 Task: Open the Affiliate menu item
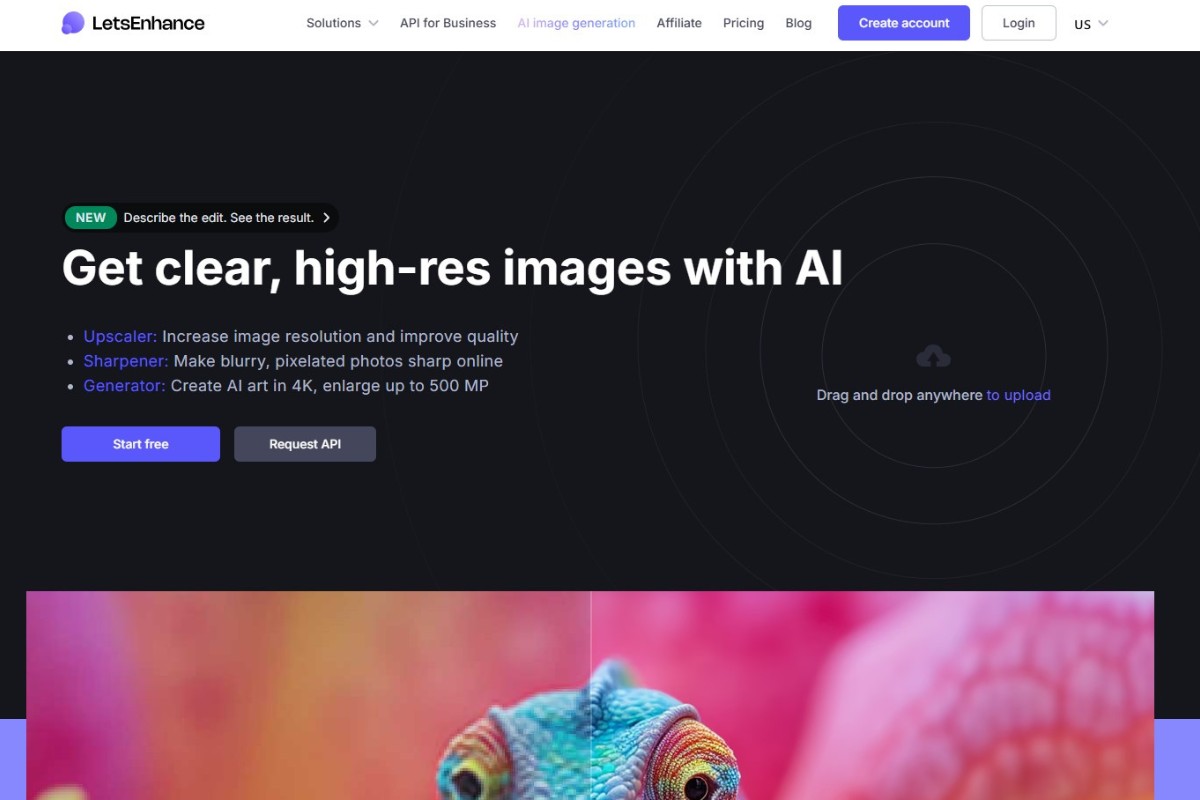coord(679,23)
